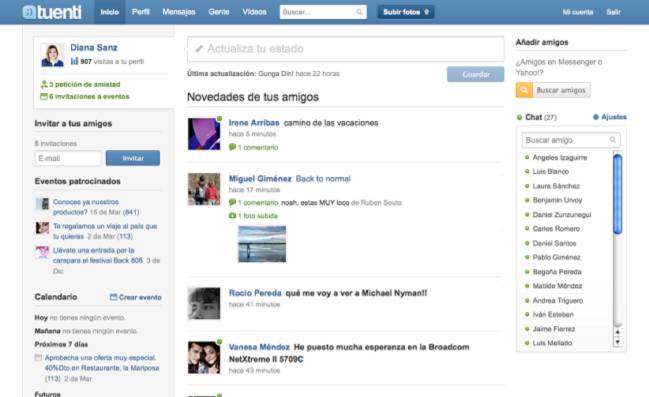Image resolution: width=649 pixels, height=397 pixels.
Task: Click the calendar icon next to Crear evento
Action: tap(113, 297)
